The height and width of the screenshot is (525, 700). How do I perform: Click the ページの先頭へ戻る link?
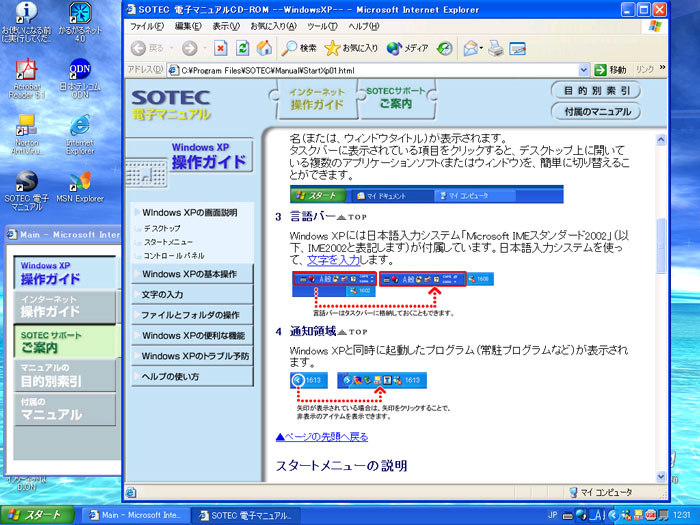pos(322,437)
